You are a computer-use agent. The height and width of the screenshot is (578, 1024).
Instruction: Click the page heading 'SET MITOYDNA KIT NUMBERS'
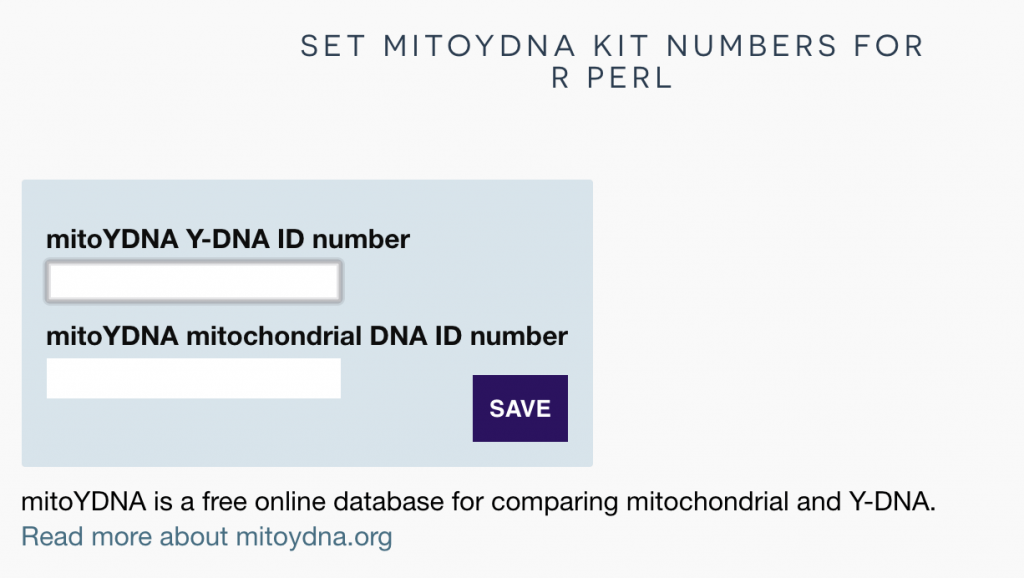click(610, 45)
